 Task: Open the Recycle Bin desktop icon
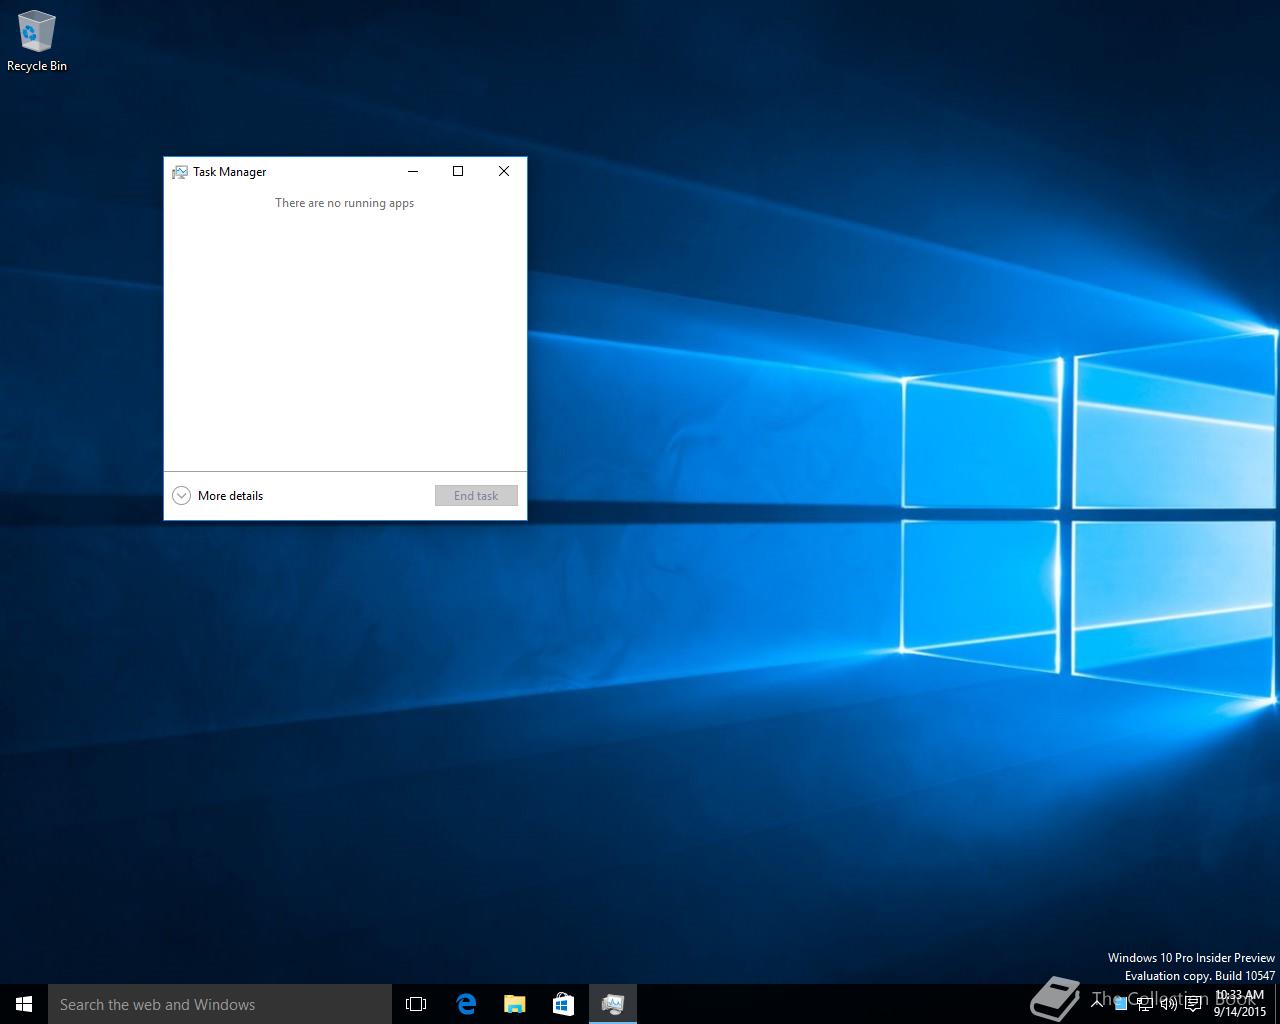(37, 42)
